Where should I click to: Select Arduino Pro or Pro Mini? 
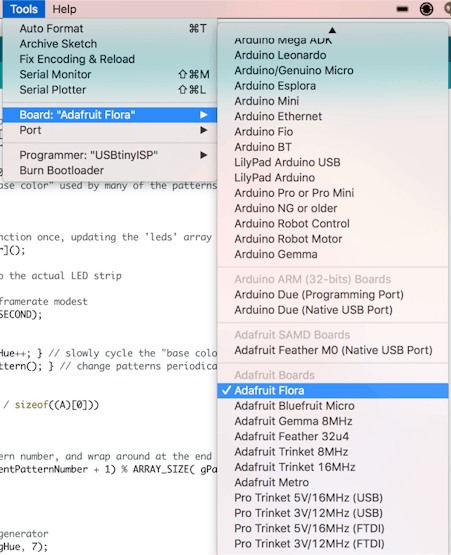pyautogui.click(x=333, y=193)
